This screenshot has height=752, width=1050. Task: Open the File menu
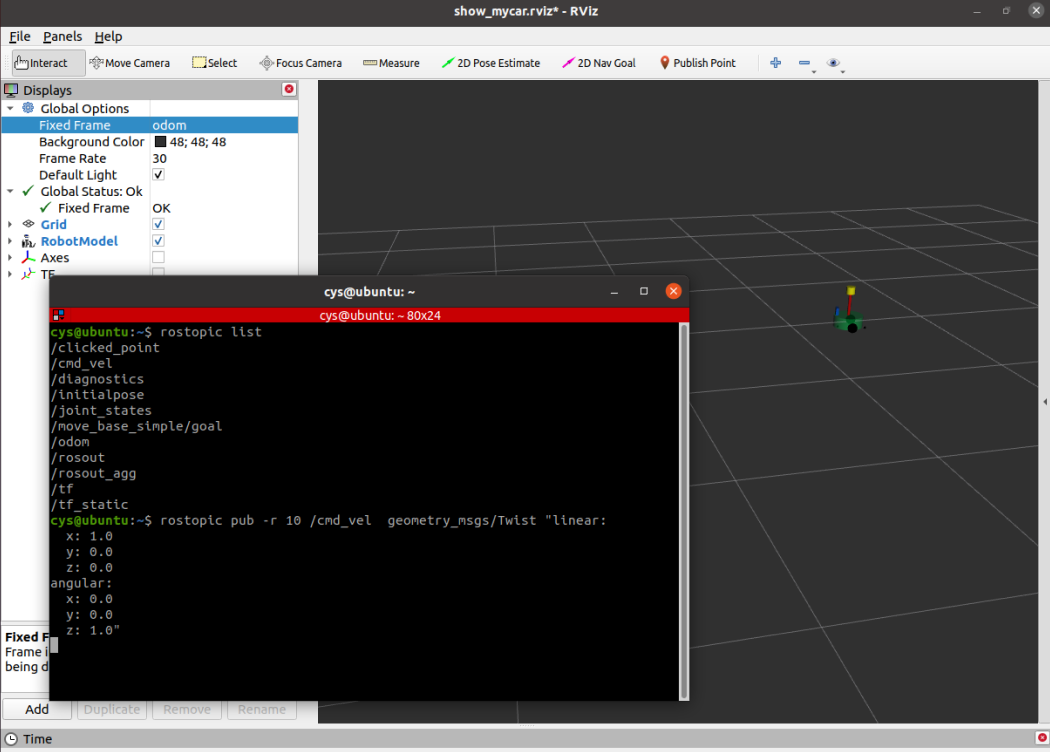pyautogui.click(x=19, y=37)
